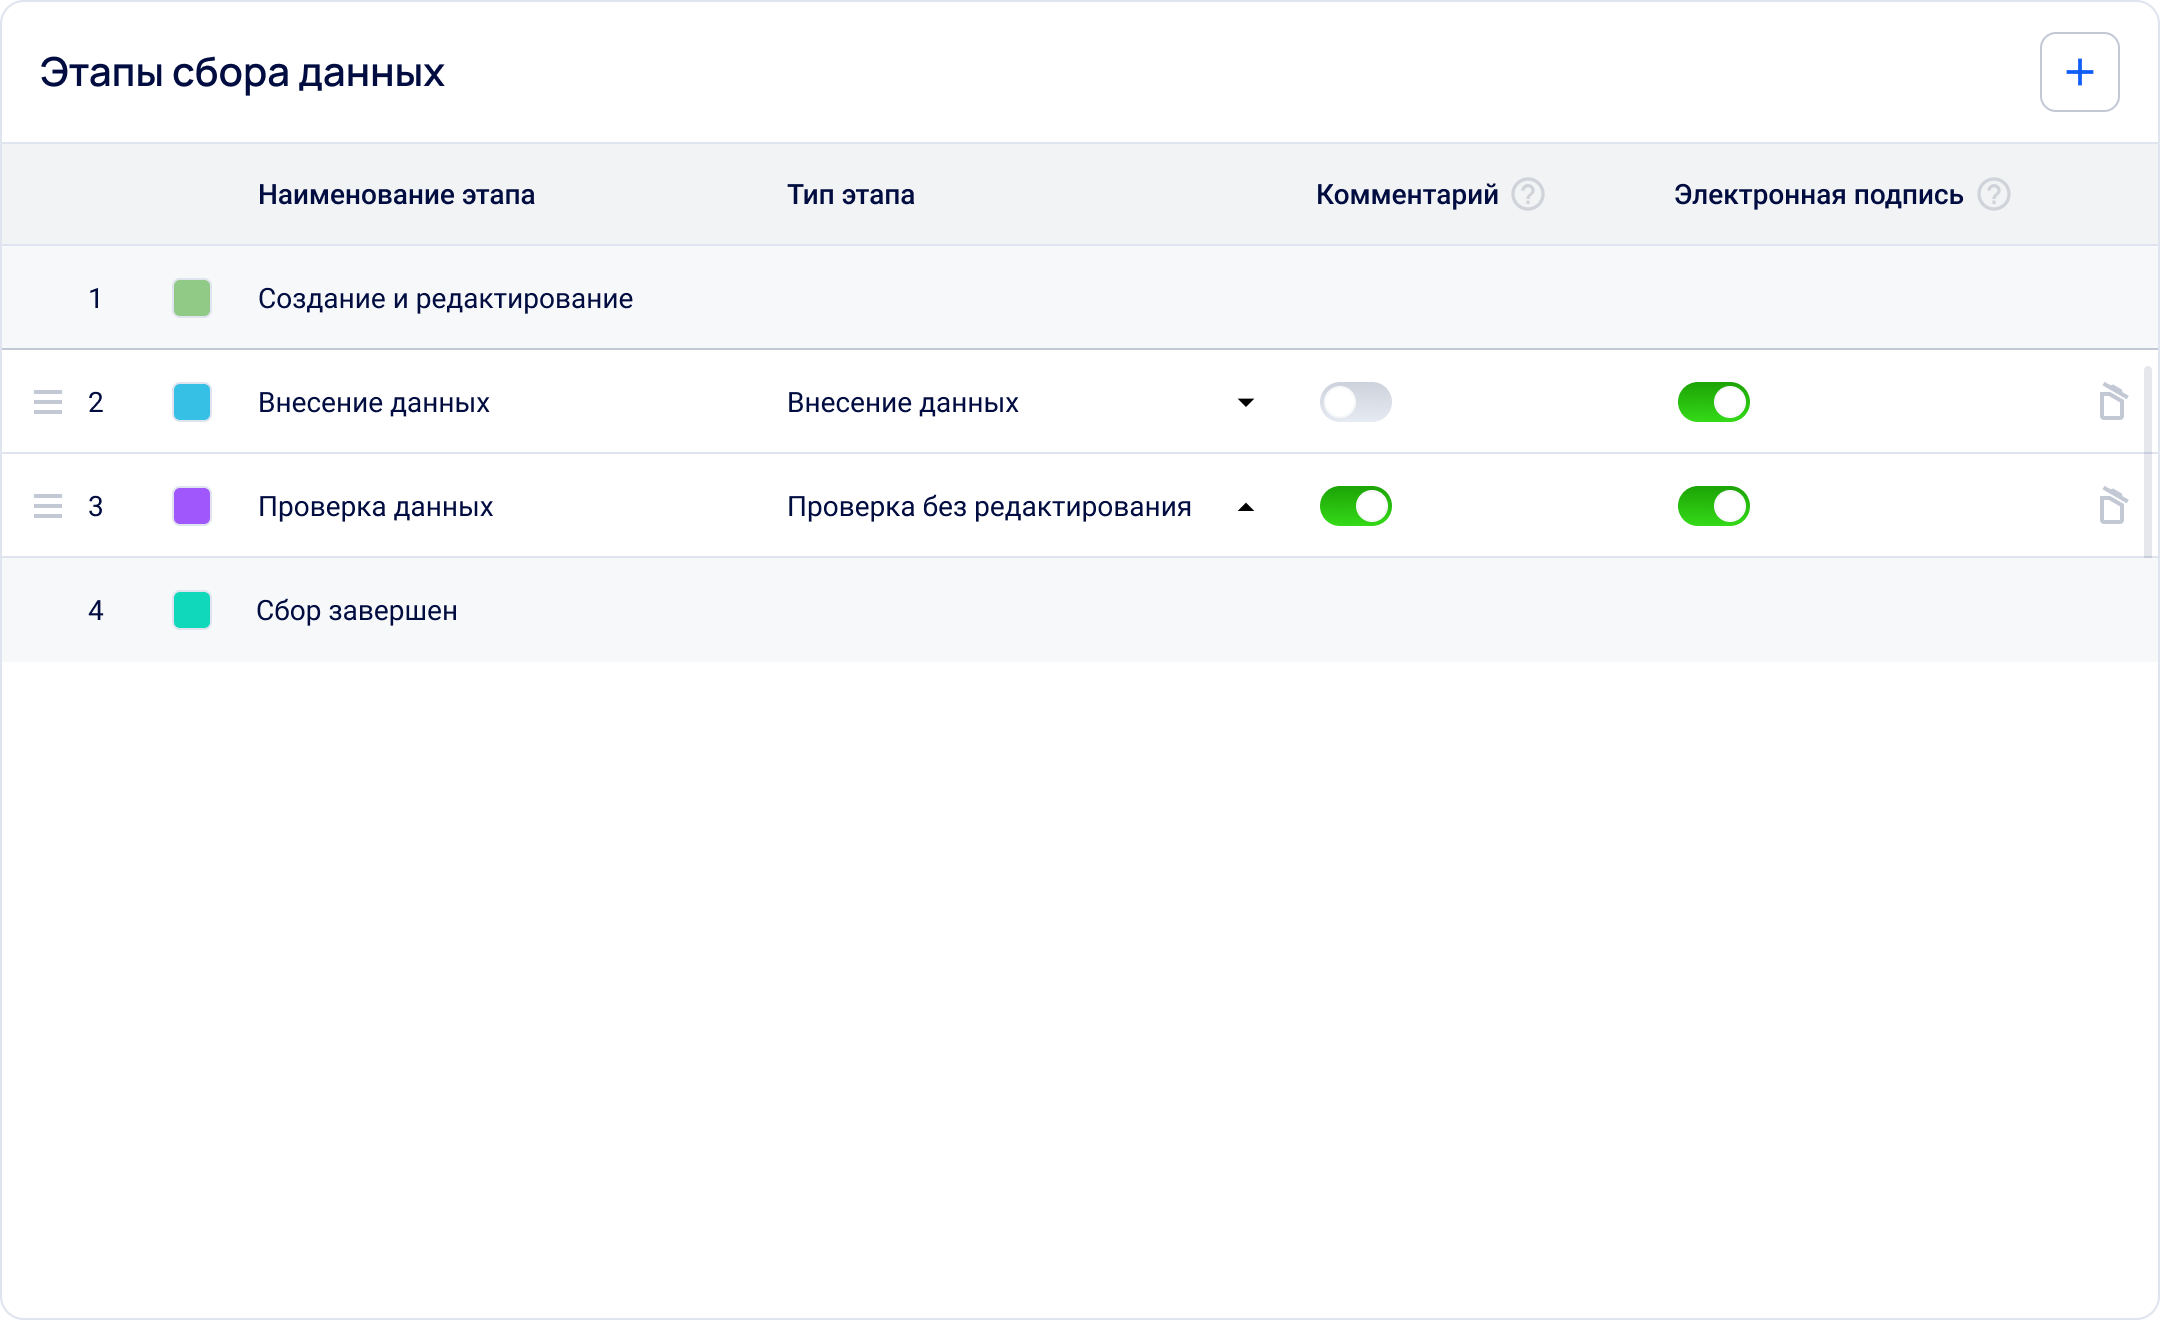Click row number 1

click(x=95, y=298)
